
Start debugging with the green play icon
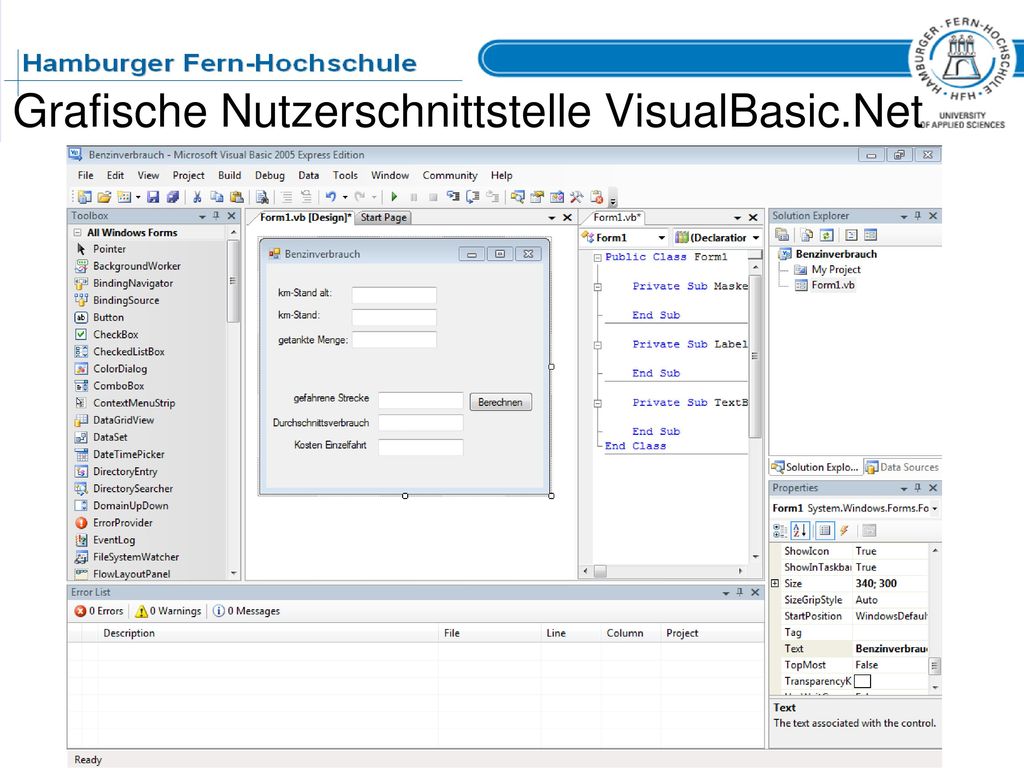click(x=394, y=197)
